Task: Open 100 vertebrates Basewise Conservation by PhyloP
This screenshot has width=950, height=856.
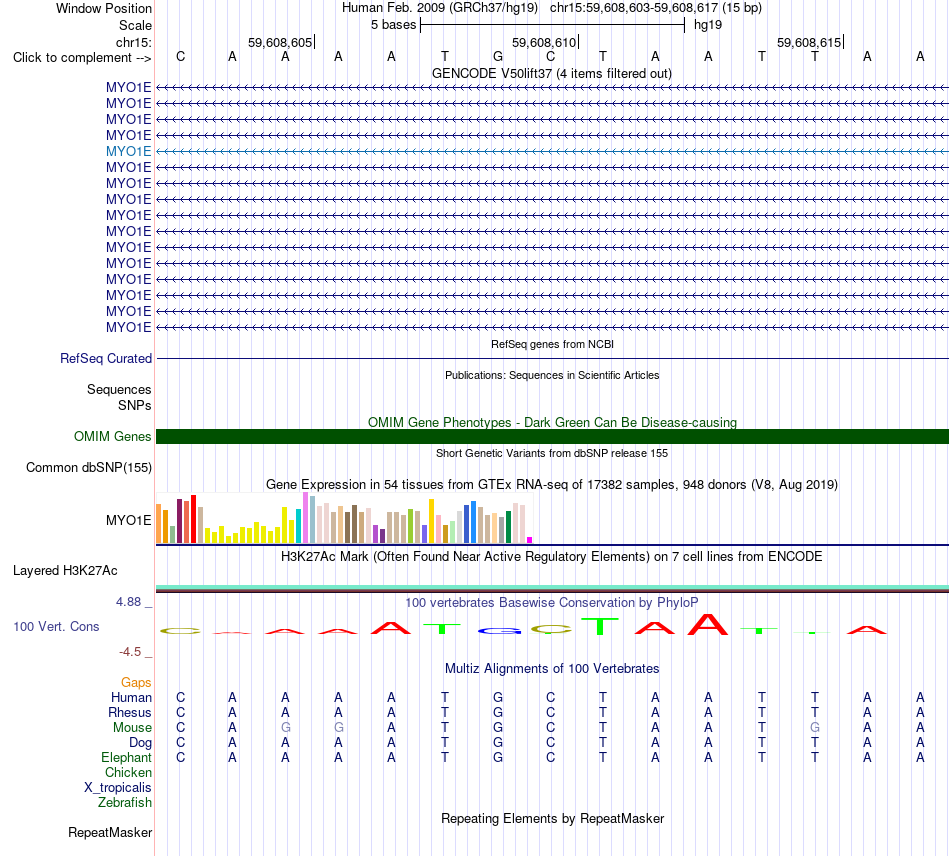Action: pos(551,602)
